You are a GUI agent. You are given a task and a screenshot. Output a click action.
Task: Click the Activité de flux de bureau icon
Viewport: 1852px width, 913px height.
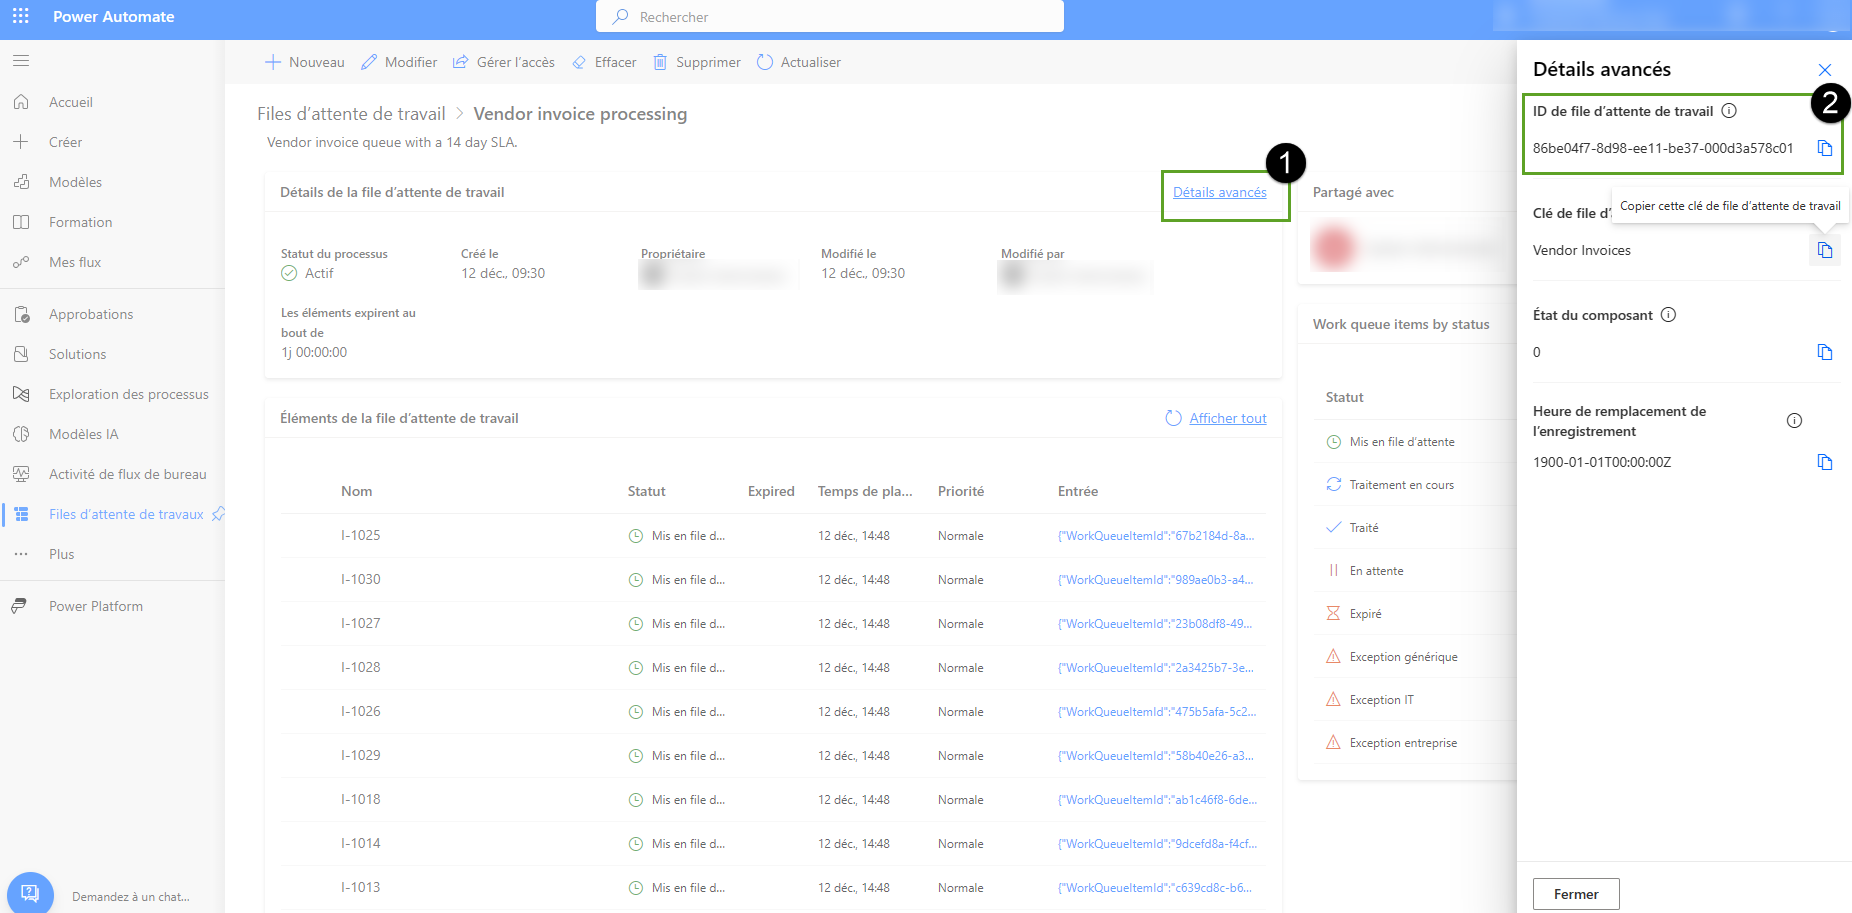[21, 474]
